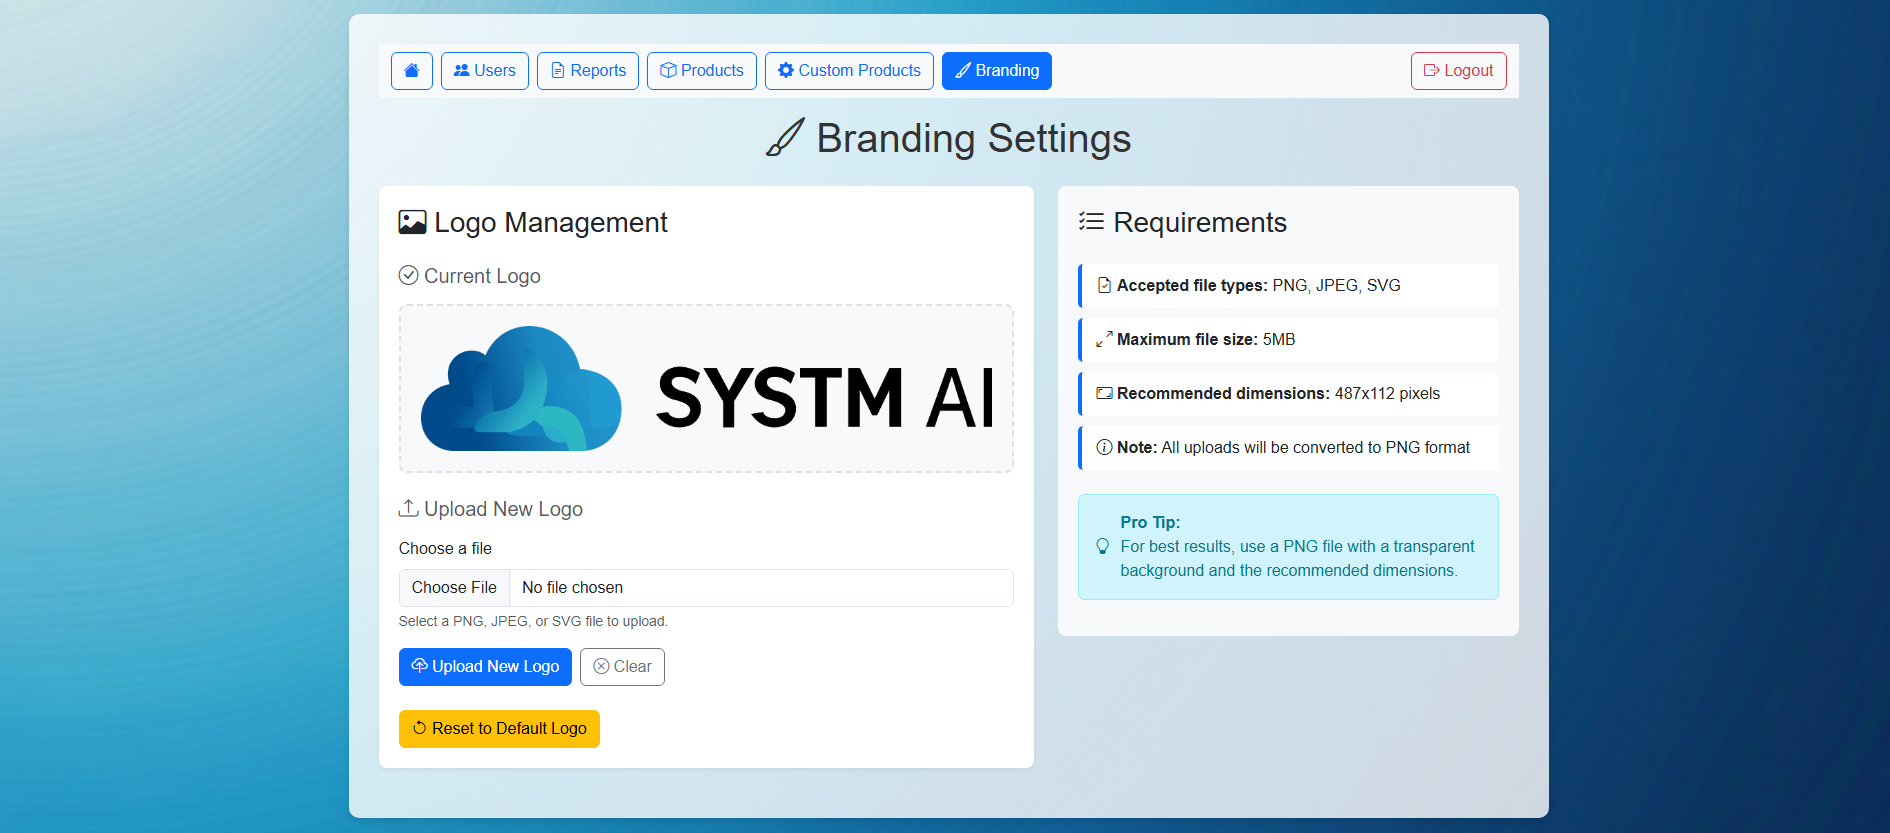
Task: Go to the Reports section
Action: click(x=587, y=71)
